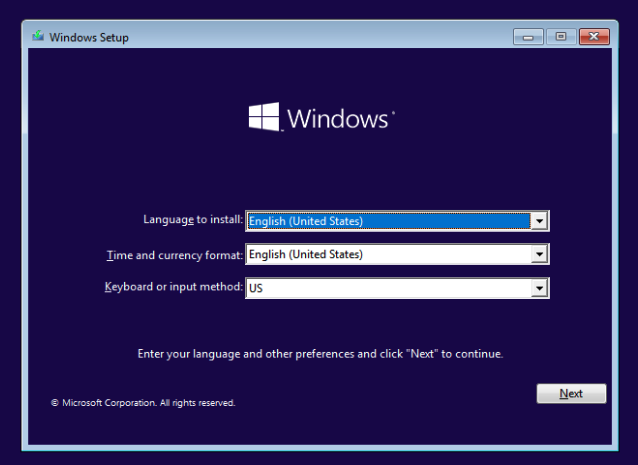Click the Windows Setup title bar icon
The width and height of the screenshot is (638, 465).
point(38,36)
